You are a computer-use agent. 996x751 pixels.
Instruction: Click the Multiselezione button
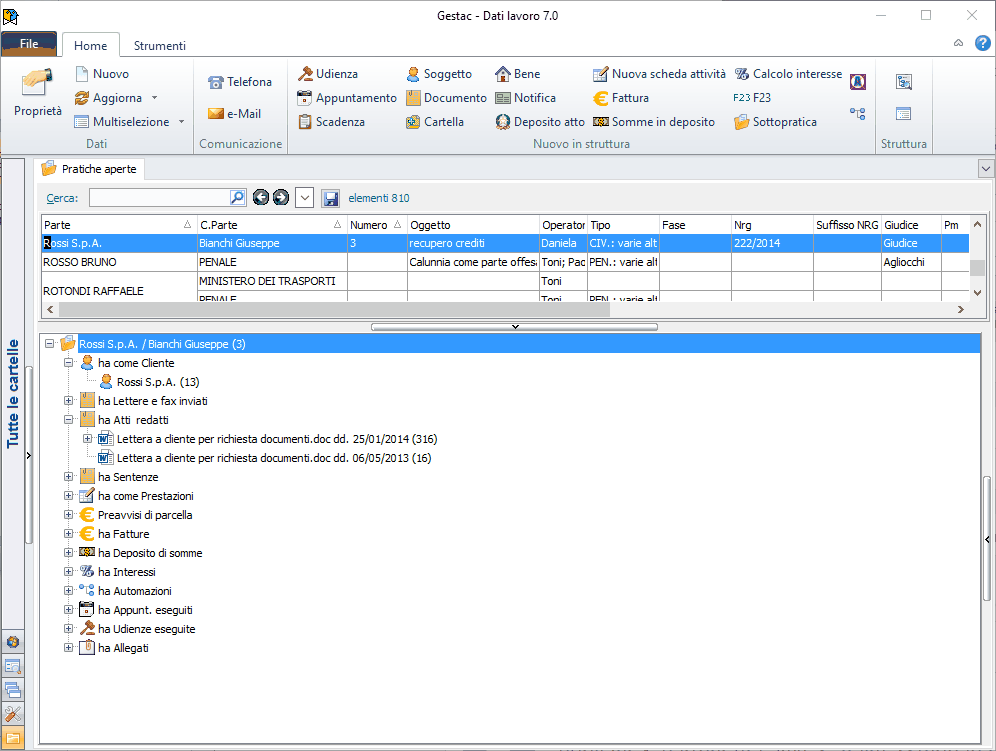(x=121, y=121)
